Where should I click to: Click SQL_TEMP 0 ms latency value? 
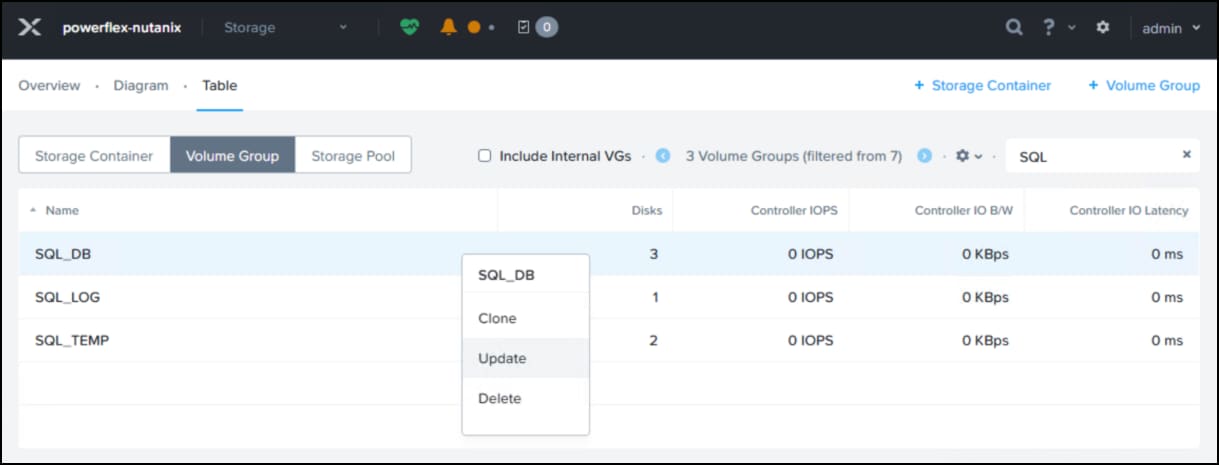tap(1167, 340)
